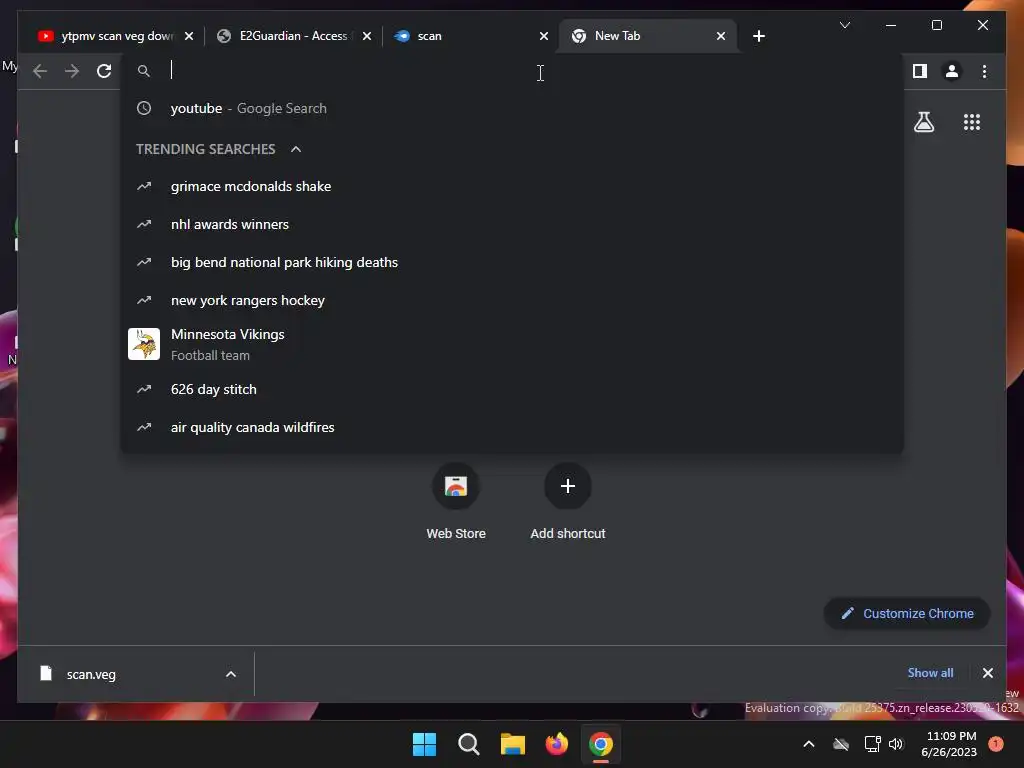This screenshot has height=768, width=1024.
Task: Close the ytpmv scan veg tab
Action: [189, 36]
